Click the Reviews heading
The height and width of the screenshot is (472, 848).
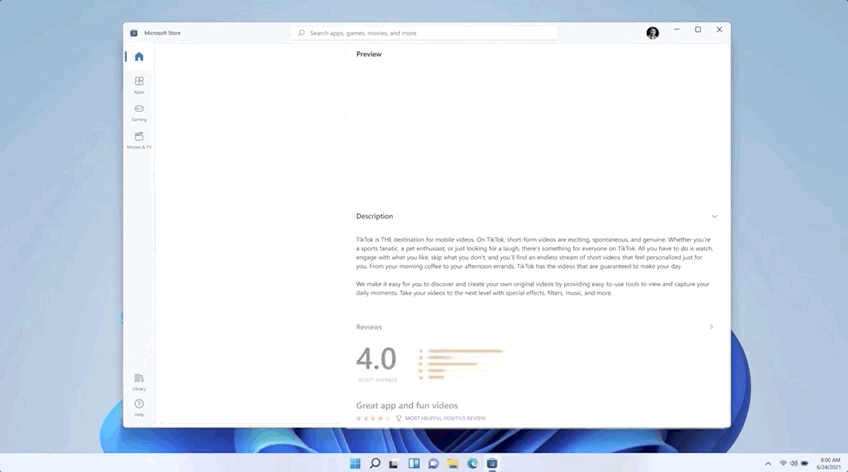click(369, 327)
